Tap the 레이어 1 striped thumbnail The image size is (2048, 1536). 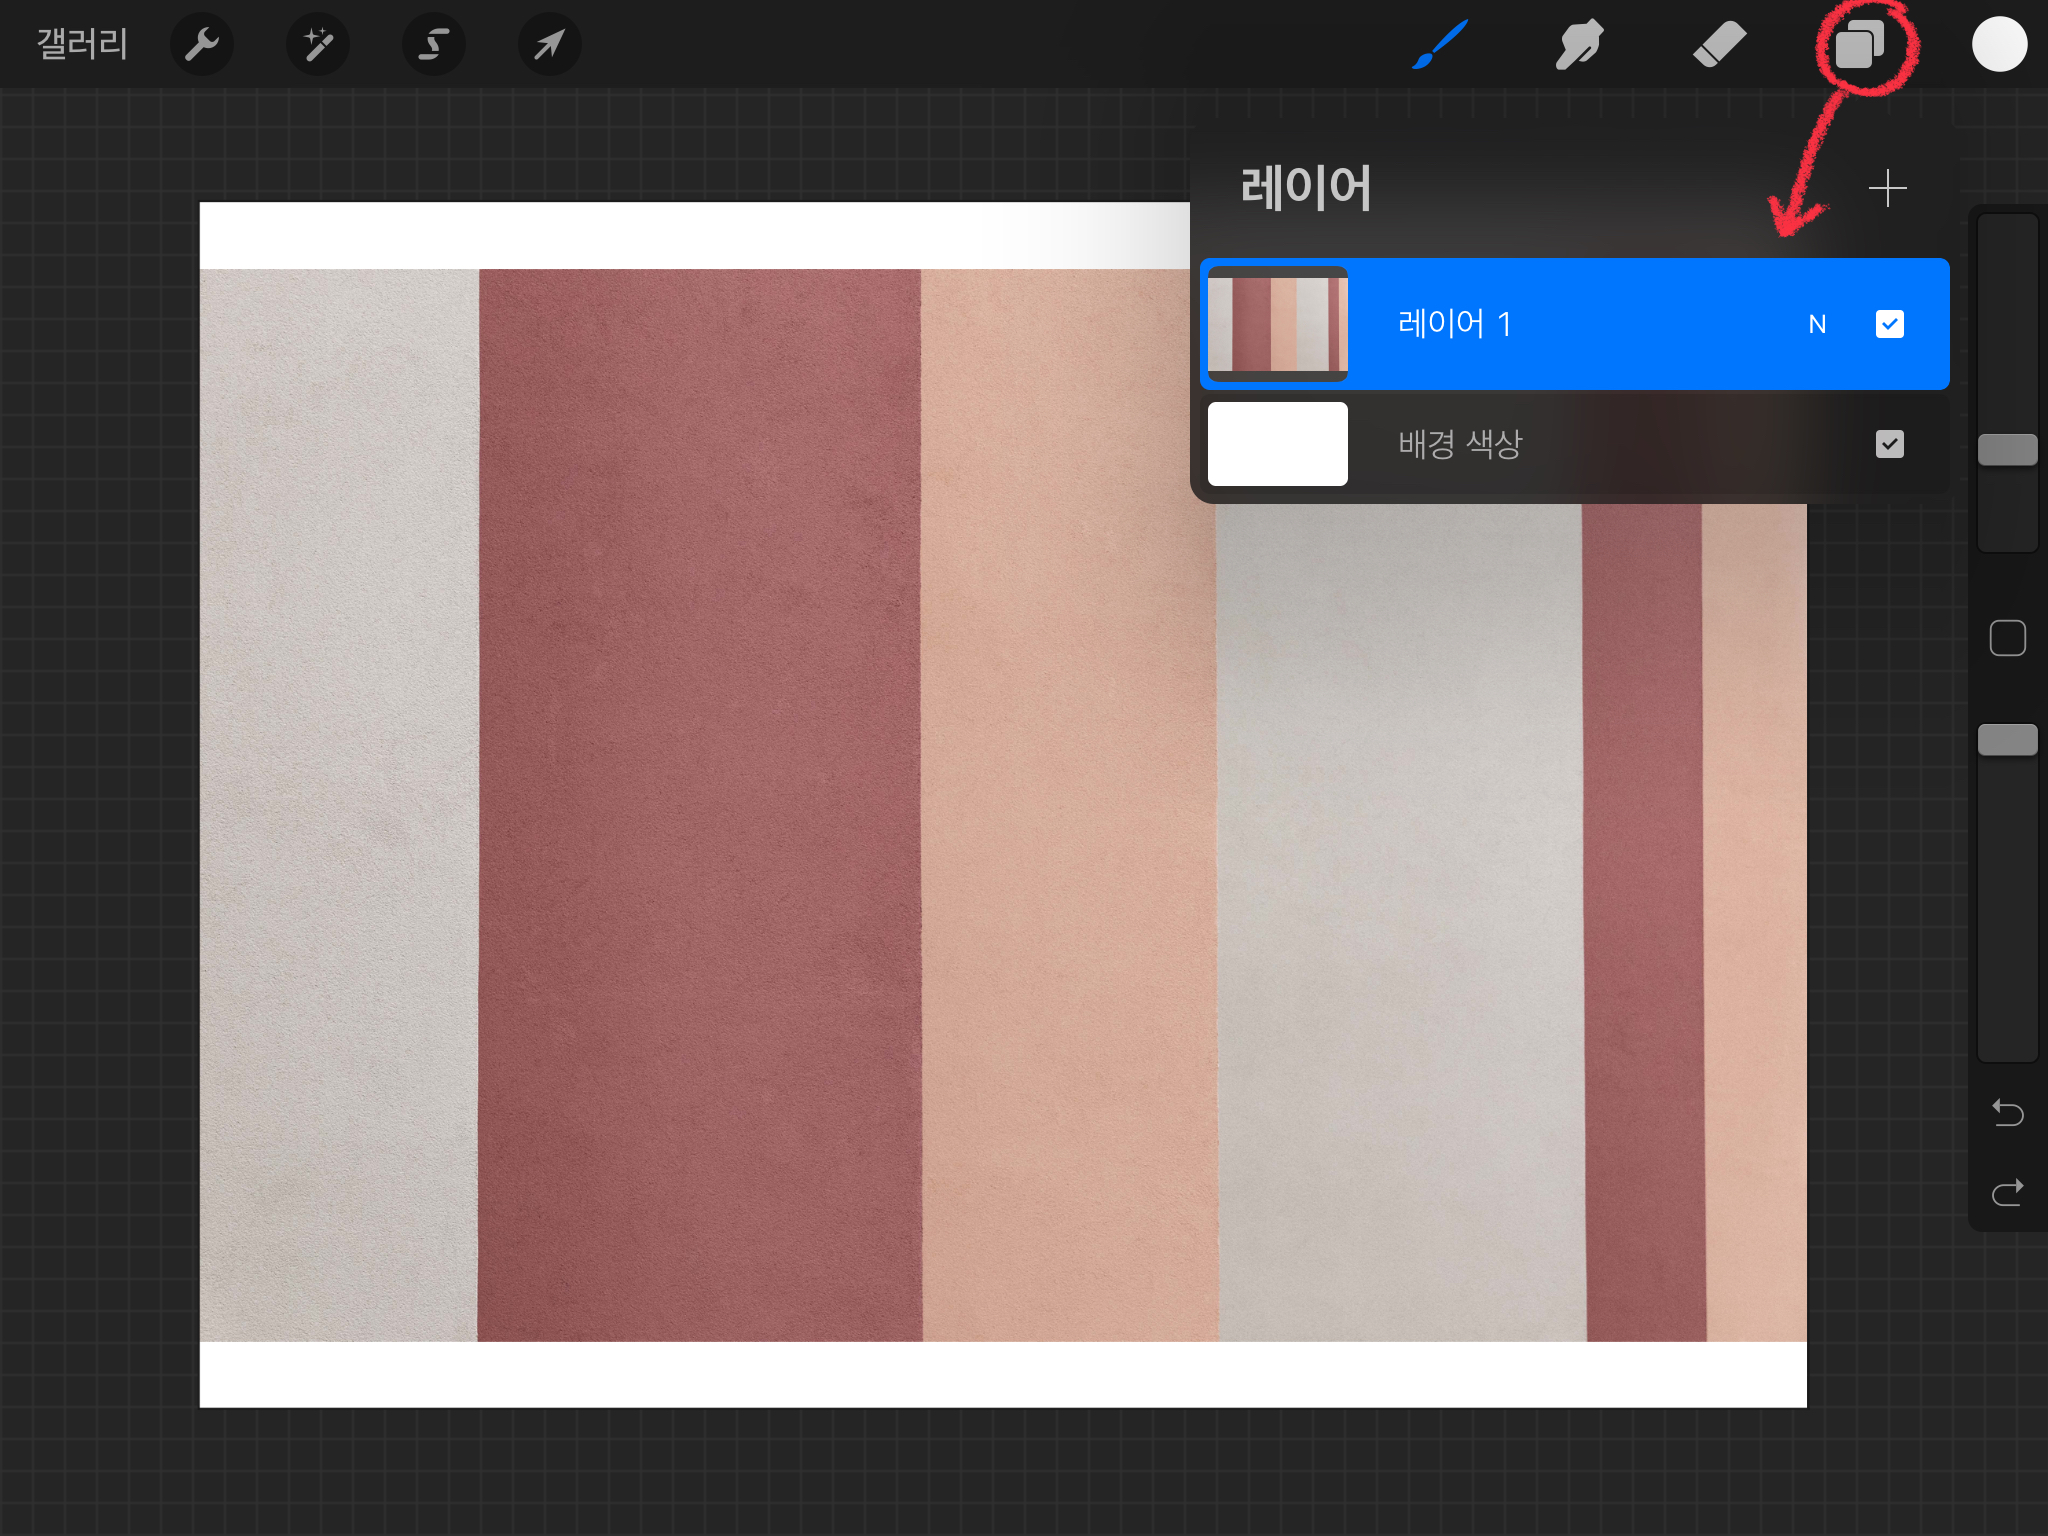pos(1277,324)
